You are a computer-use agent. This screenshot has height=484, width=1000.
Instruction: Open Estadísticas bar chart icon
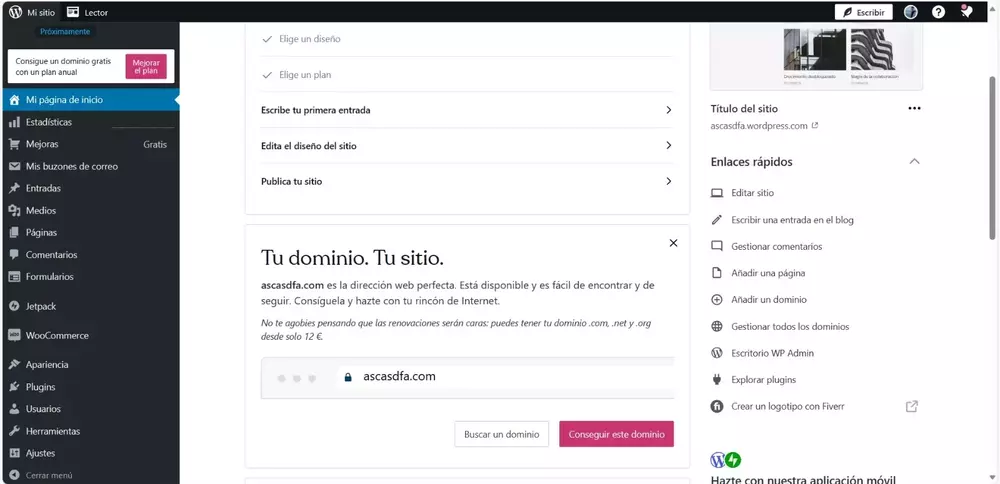tap(14, 122)
